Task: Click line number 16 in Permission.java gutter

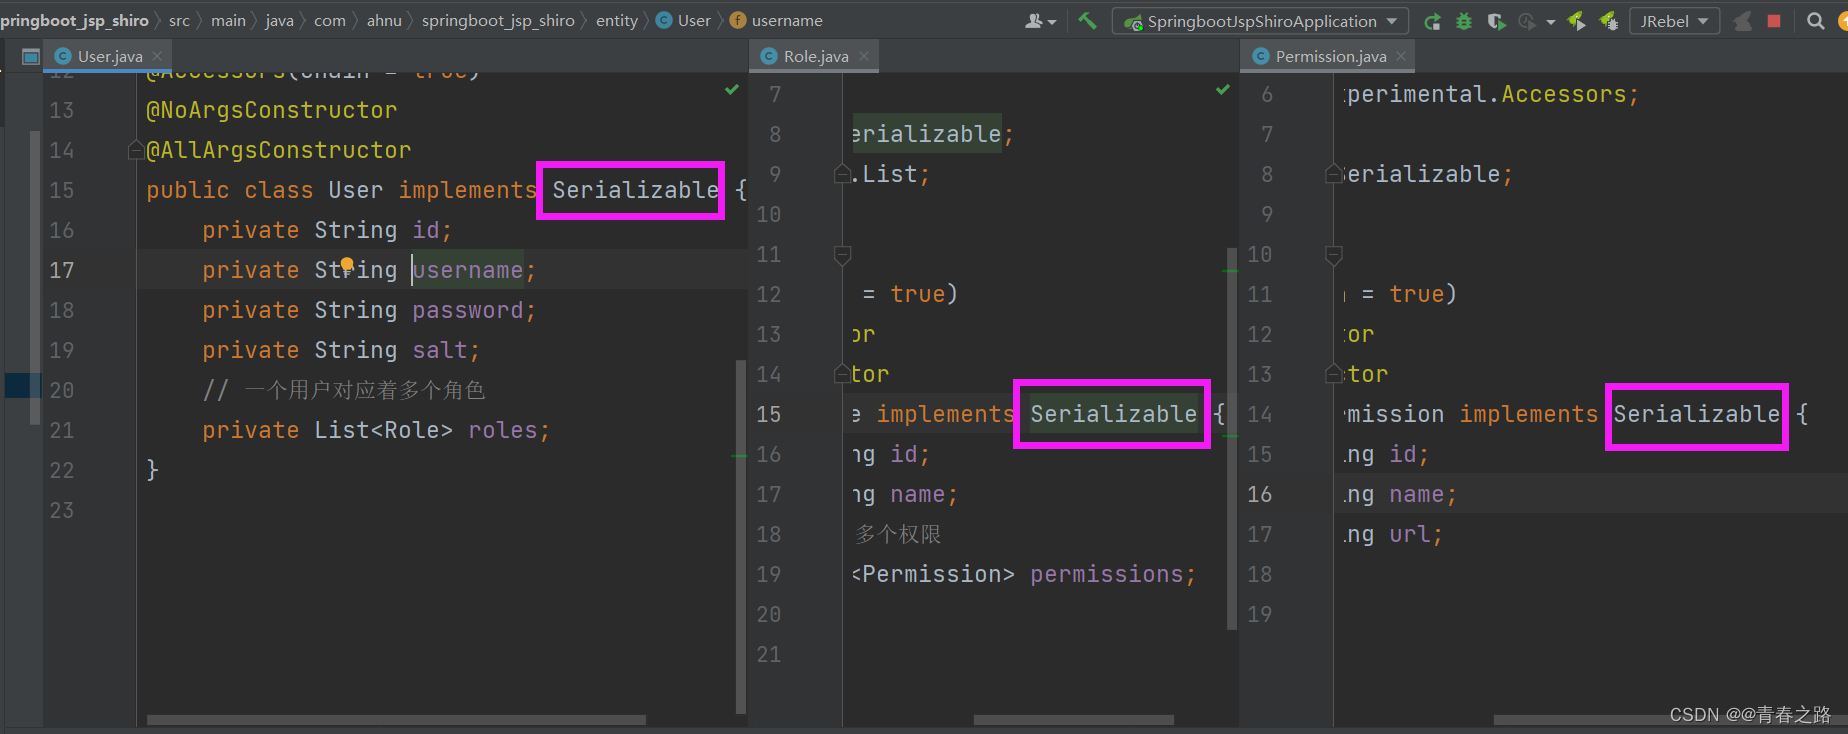Action: [1259, 494]
